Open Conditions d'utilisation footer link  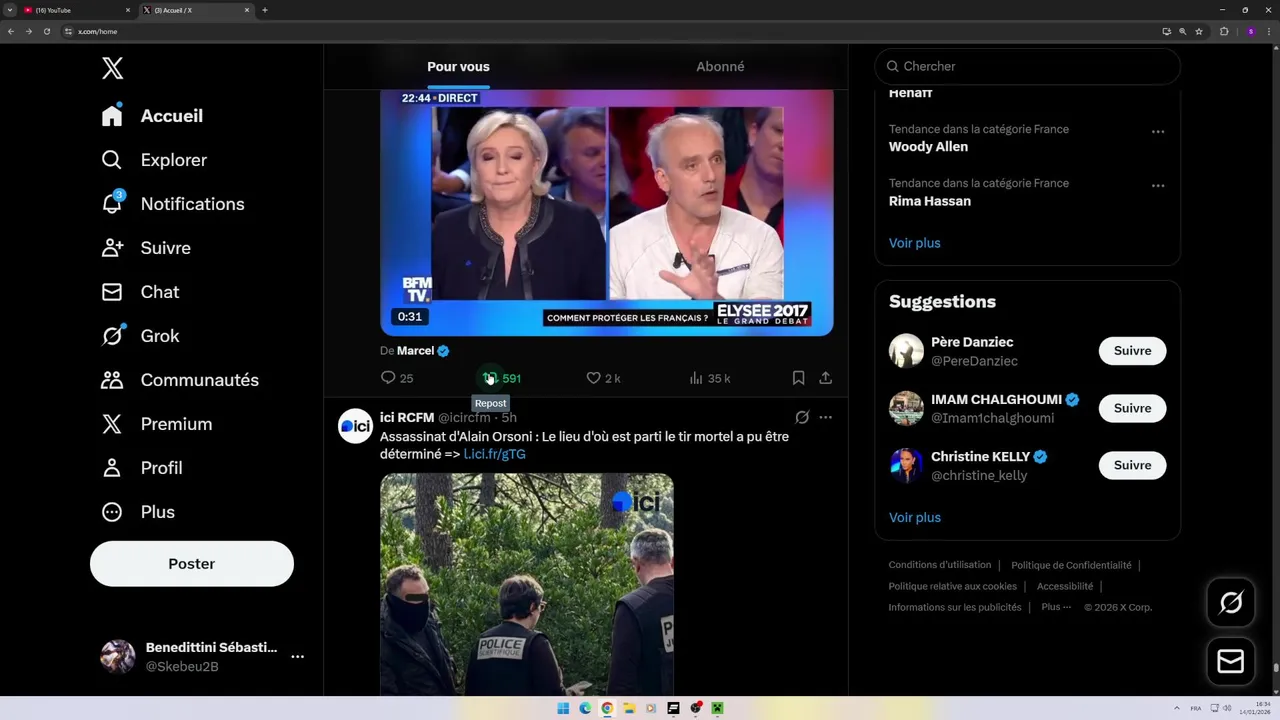[940, 565]
